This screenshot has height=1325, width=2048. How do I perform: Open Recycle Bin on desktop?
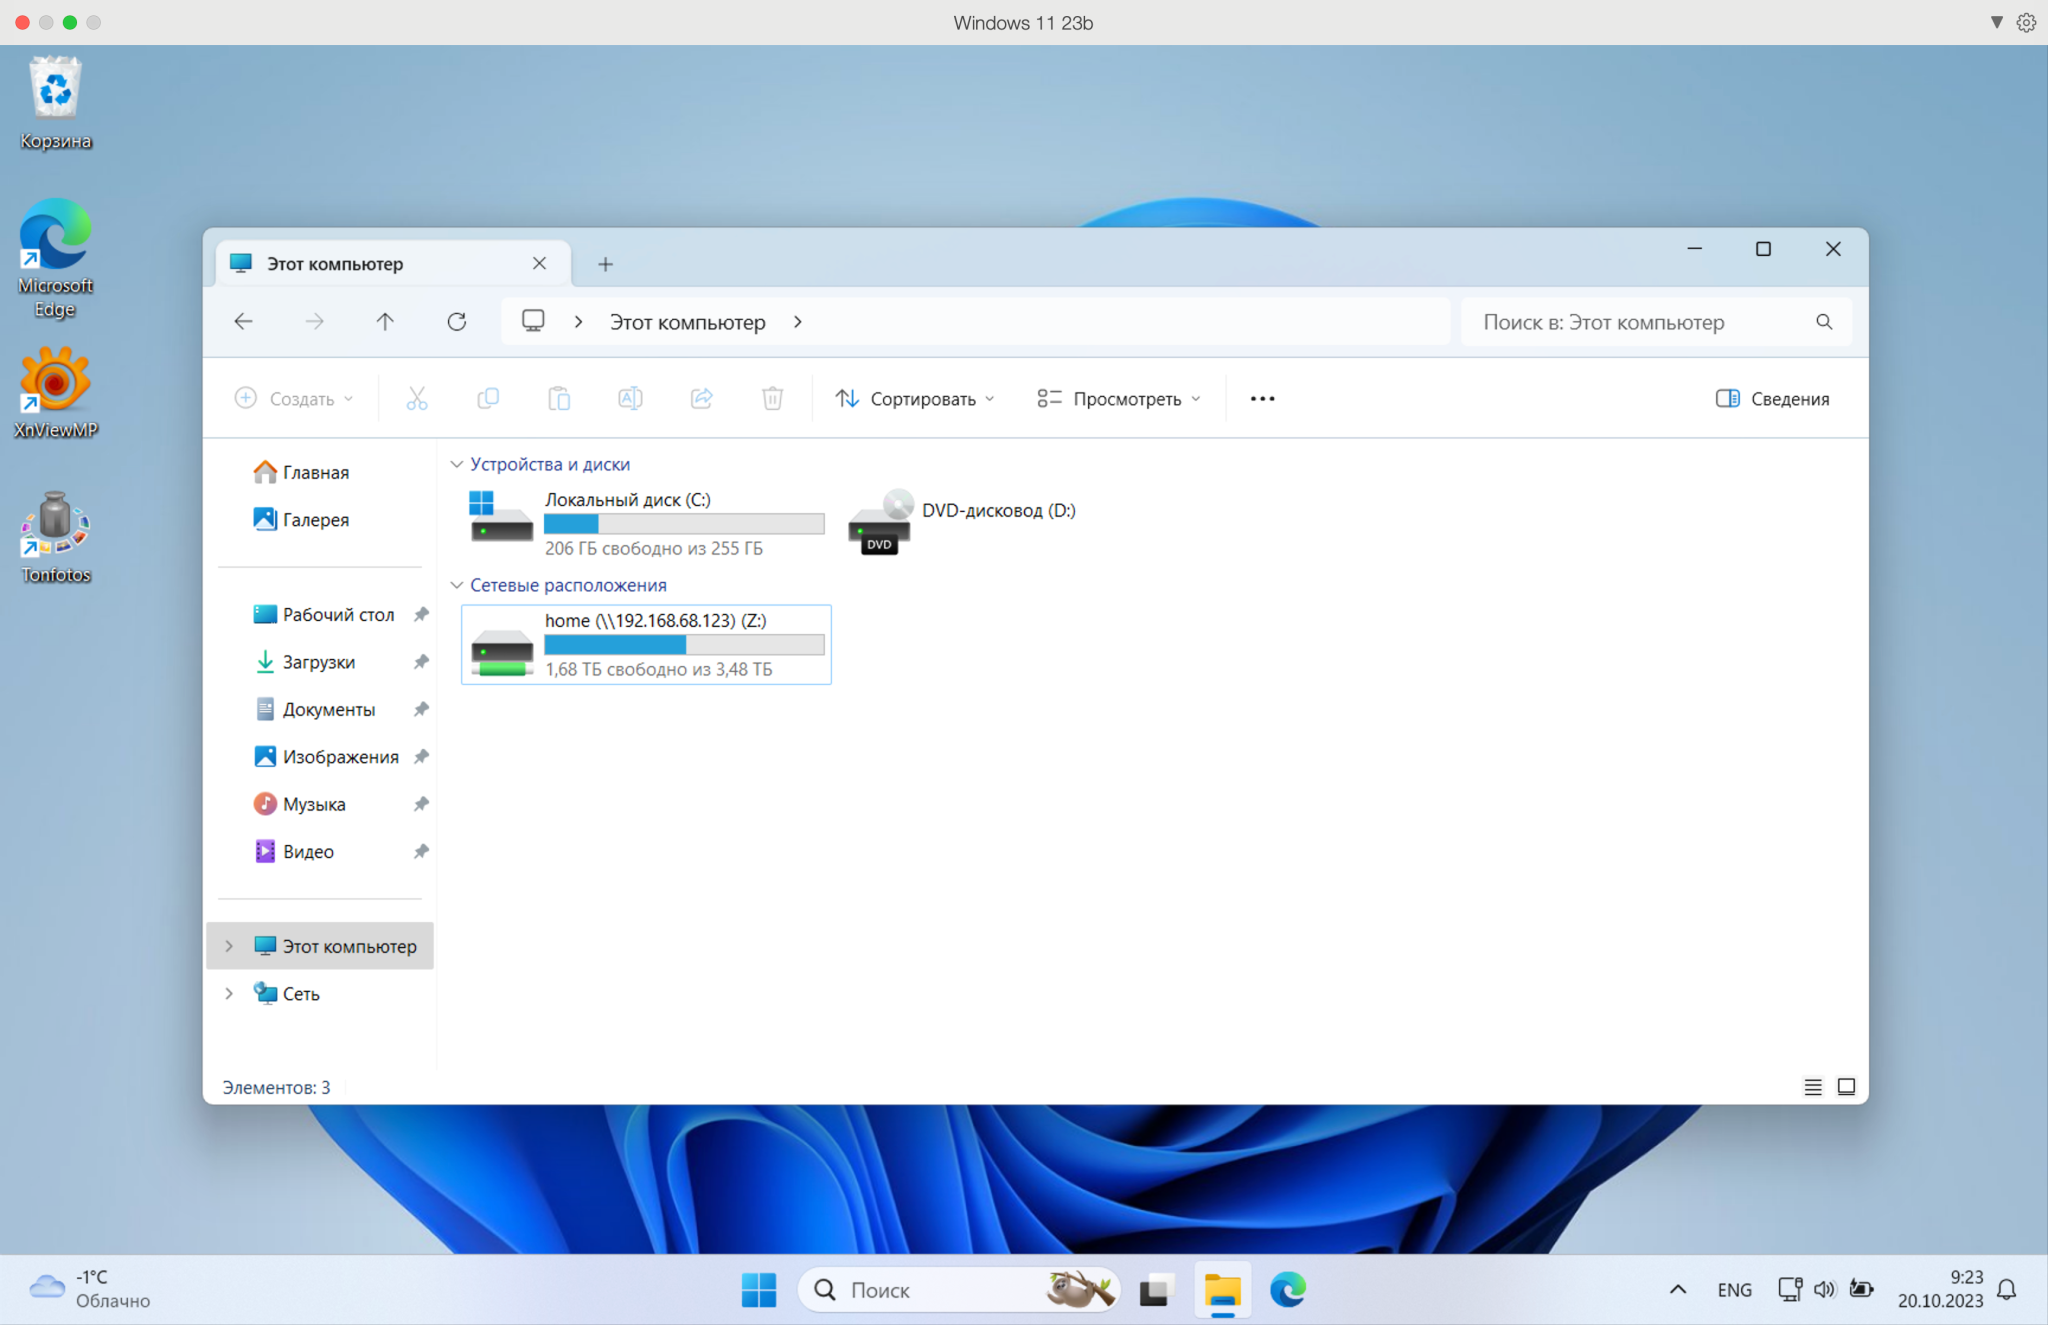coord(55,104)
